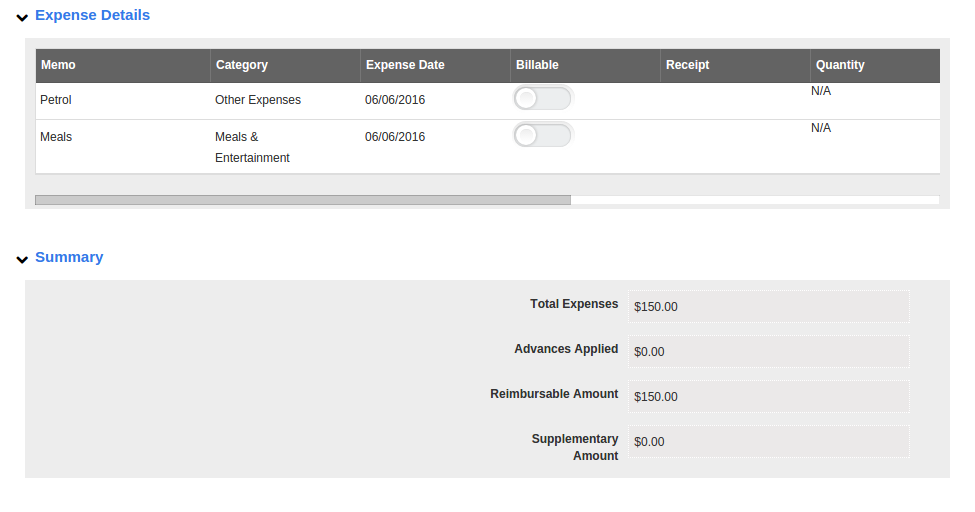
Task: Click the Expense Date column header
Action: [x=405, y=65]
